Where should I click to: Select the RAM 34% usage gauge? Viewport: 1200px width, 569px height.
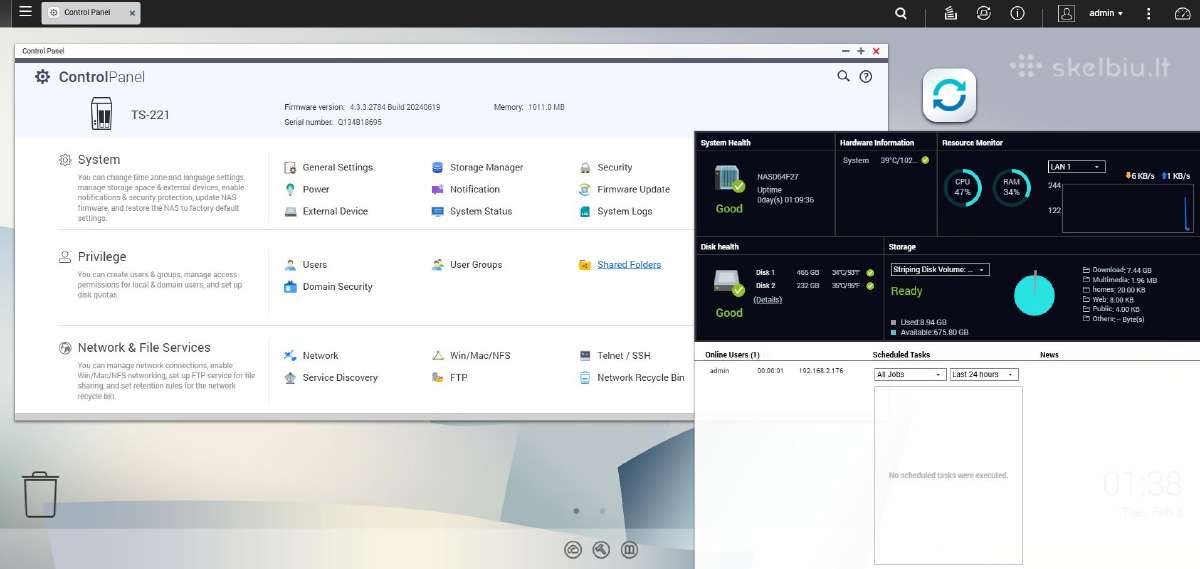coord(1011,188)
